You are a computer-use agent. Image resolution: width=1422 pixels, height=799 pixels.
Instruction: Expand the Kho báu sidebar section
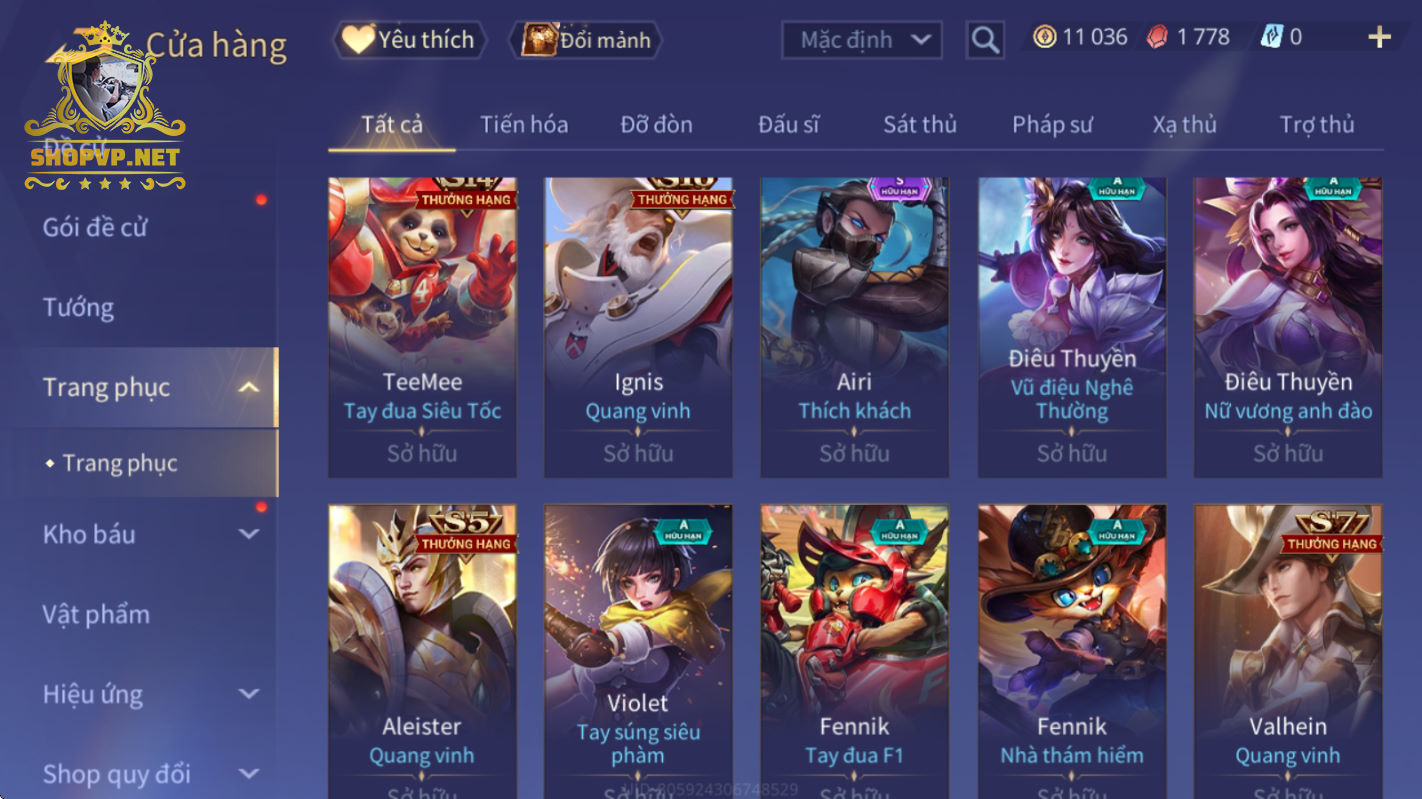(249, 534)
